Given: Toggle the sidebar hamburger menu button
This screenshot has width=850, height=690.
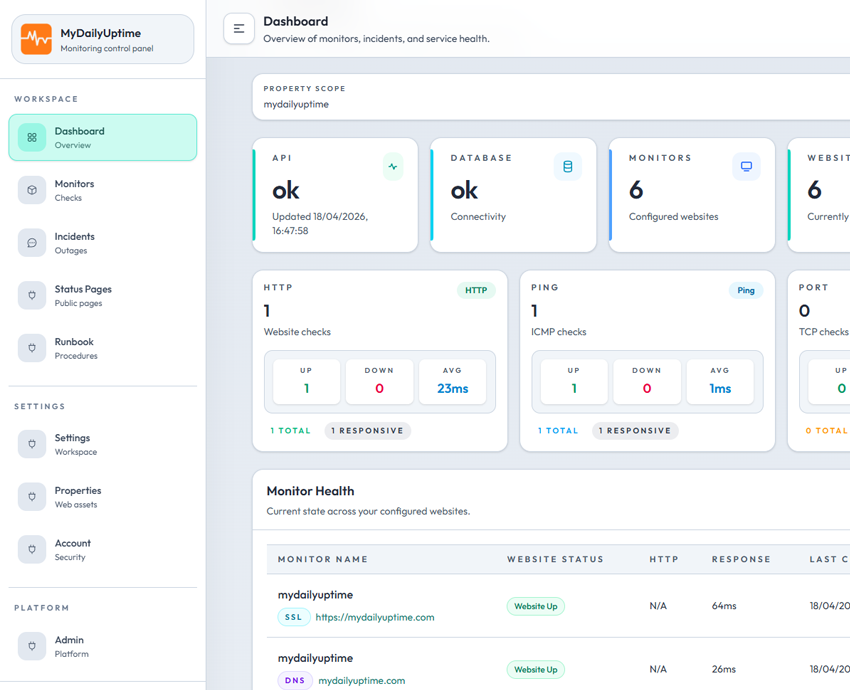Looking at the screenshot, I should tap(239, 29).
